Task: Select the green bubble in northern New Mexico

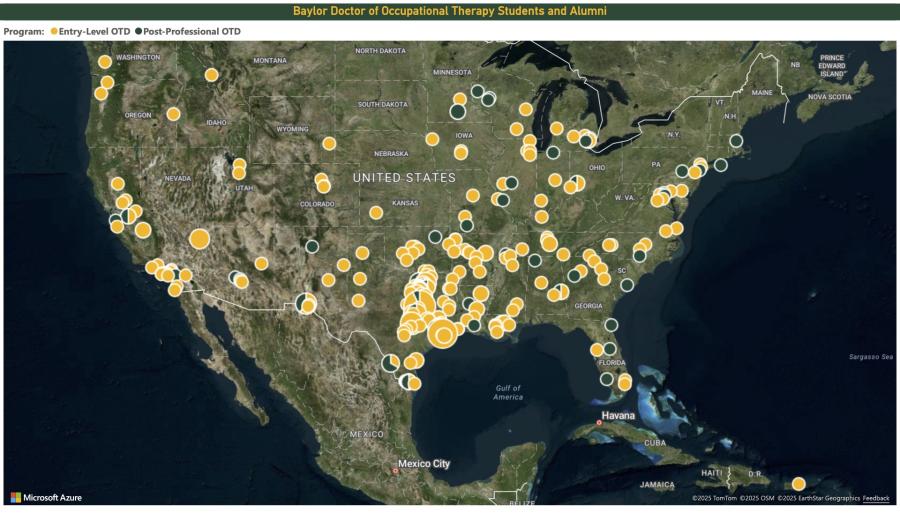Action: tap(312, 247)
